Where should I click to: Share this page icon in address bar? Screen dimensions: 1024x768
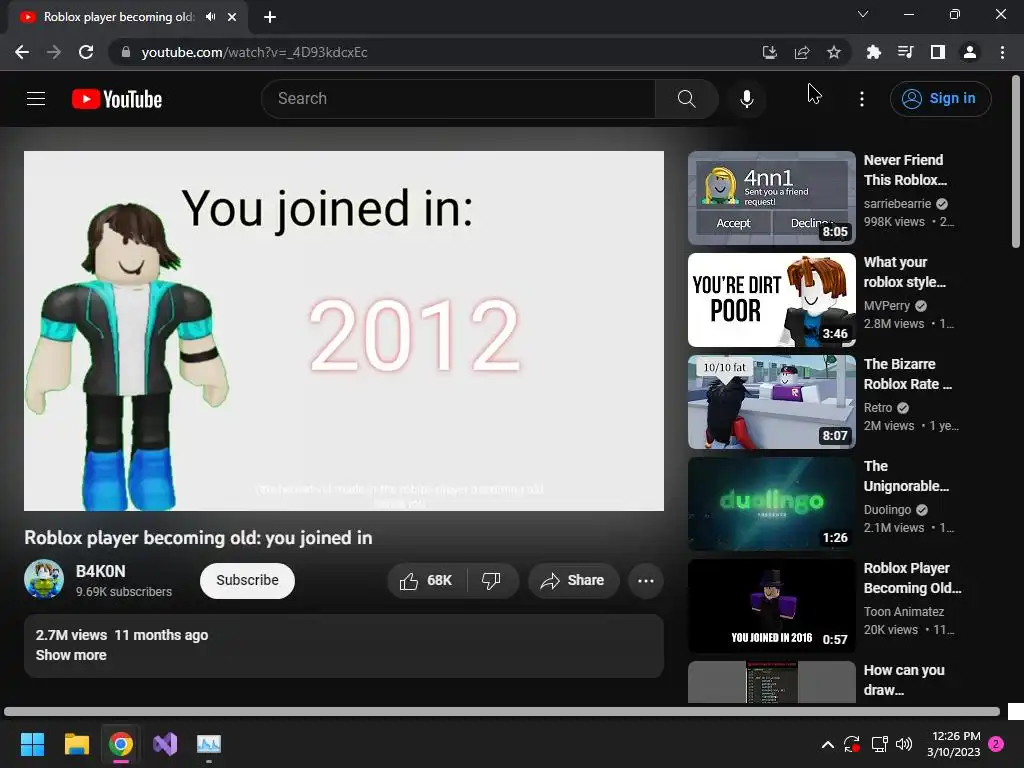[x=802, y=52]
